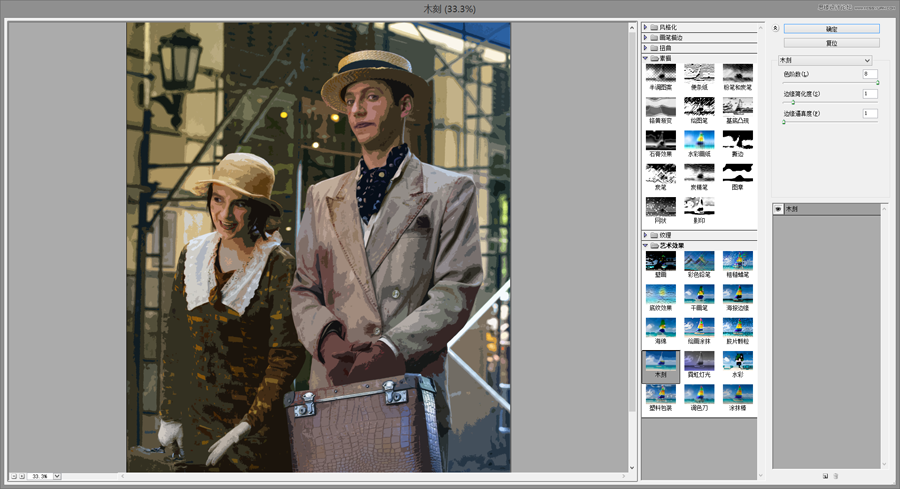This screenshot has width=900, height=489.
Task: Click the 确定 confirm button
Action: 831,29
